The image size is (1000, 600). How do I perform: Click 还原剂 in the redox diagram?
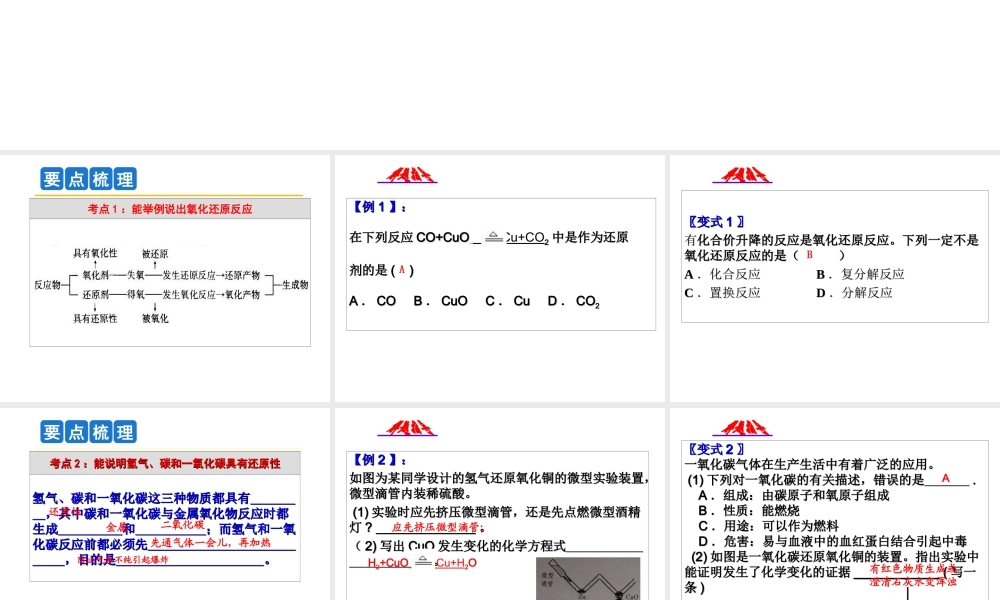96,295
